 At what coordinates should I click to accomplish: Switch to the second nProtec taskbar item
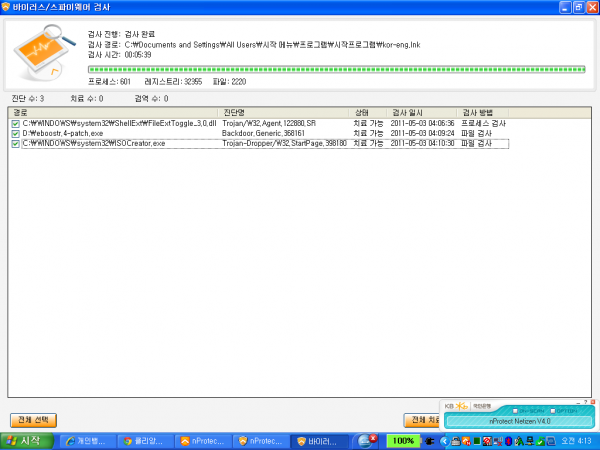click(262, 441)
